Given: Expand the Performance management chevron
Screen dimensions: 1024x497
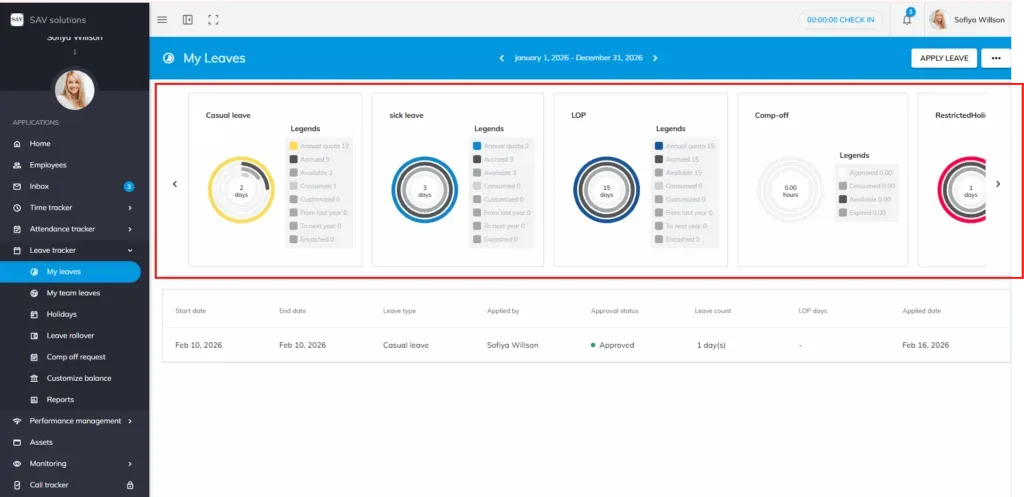Looking at the screenshot, I should tap(130, 421).
